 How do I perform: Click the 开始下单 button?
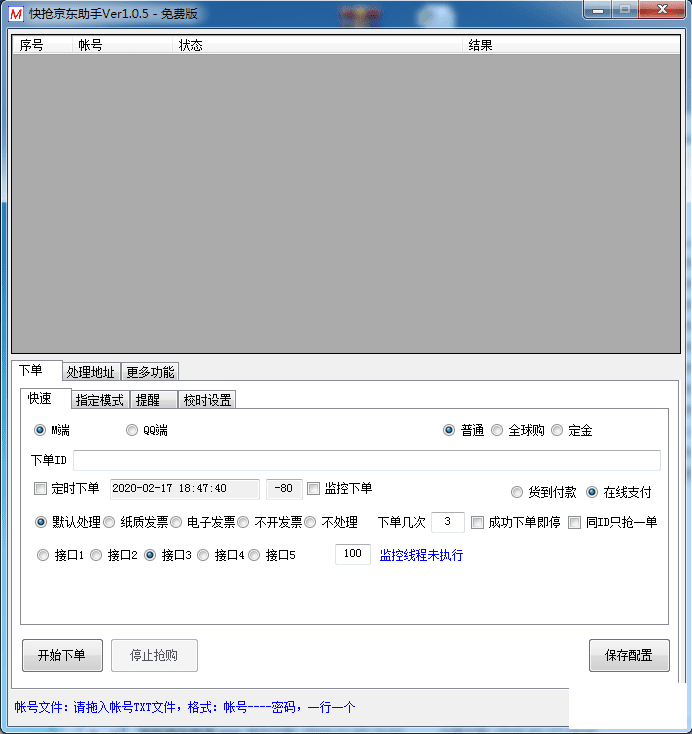click(x=62, y=655)
